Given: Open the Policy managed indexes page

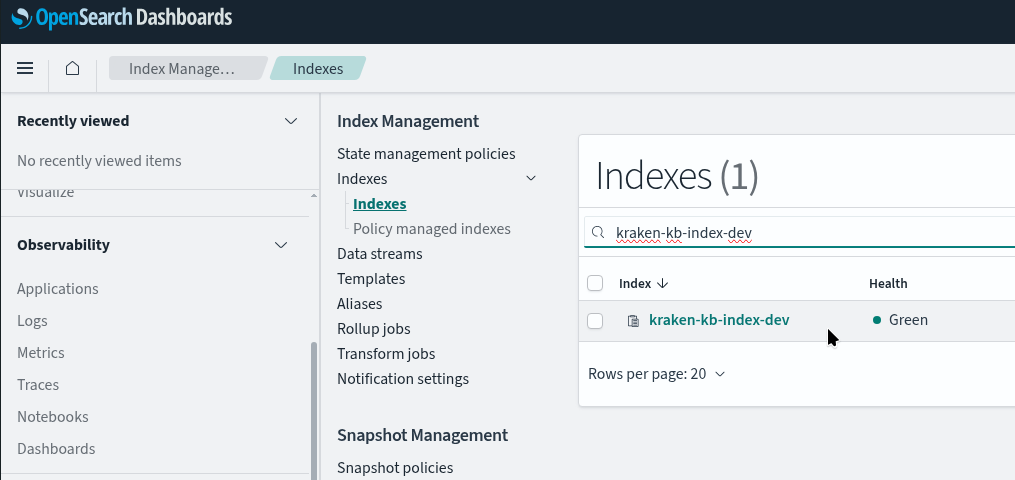Looking at the screenshot, I should [432, 229].
